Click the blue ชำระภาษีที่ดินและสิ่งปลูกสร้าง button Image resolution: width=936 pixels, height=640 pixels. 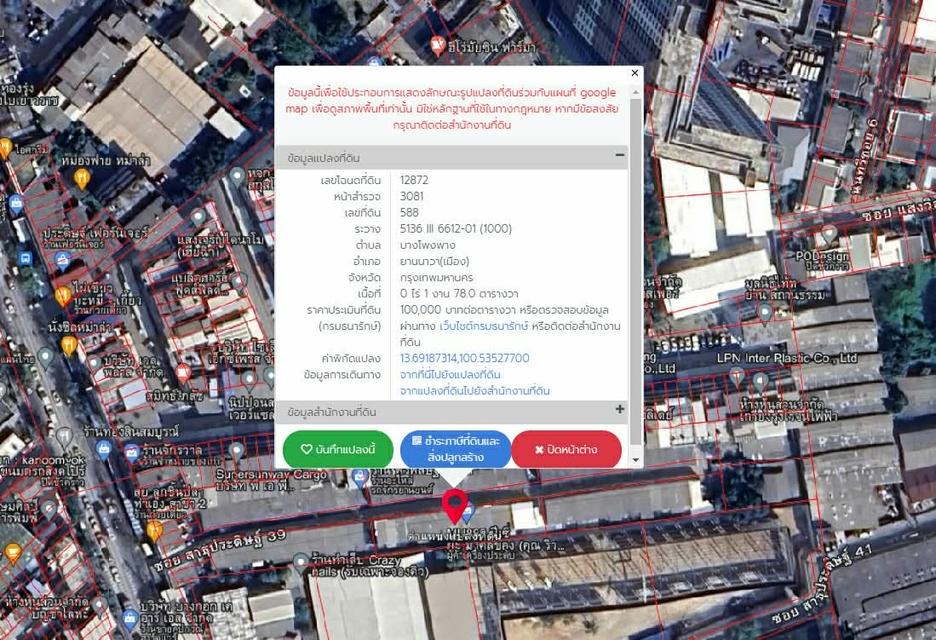(455, 449)
